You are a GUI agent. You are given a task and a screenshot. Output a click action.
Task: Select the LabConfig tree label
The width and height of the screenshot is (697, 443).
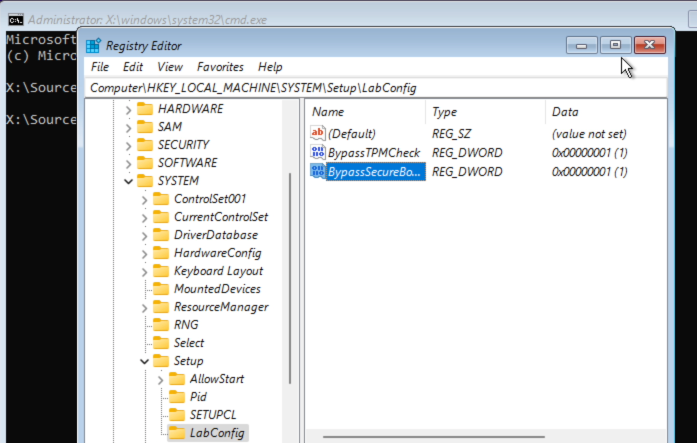click(217, 433)
